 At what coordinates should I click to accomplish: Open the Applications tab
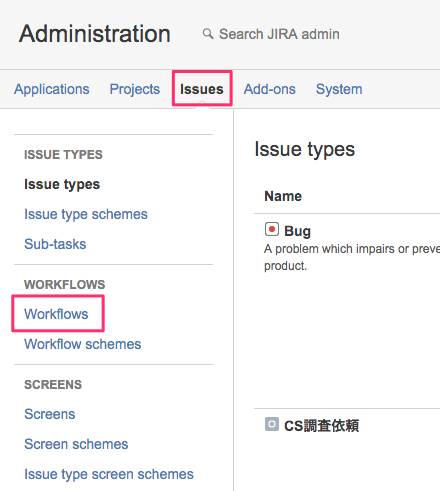coord(52,89)
